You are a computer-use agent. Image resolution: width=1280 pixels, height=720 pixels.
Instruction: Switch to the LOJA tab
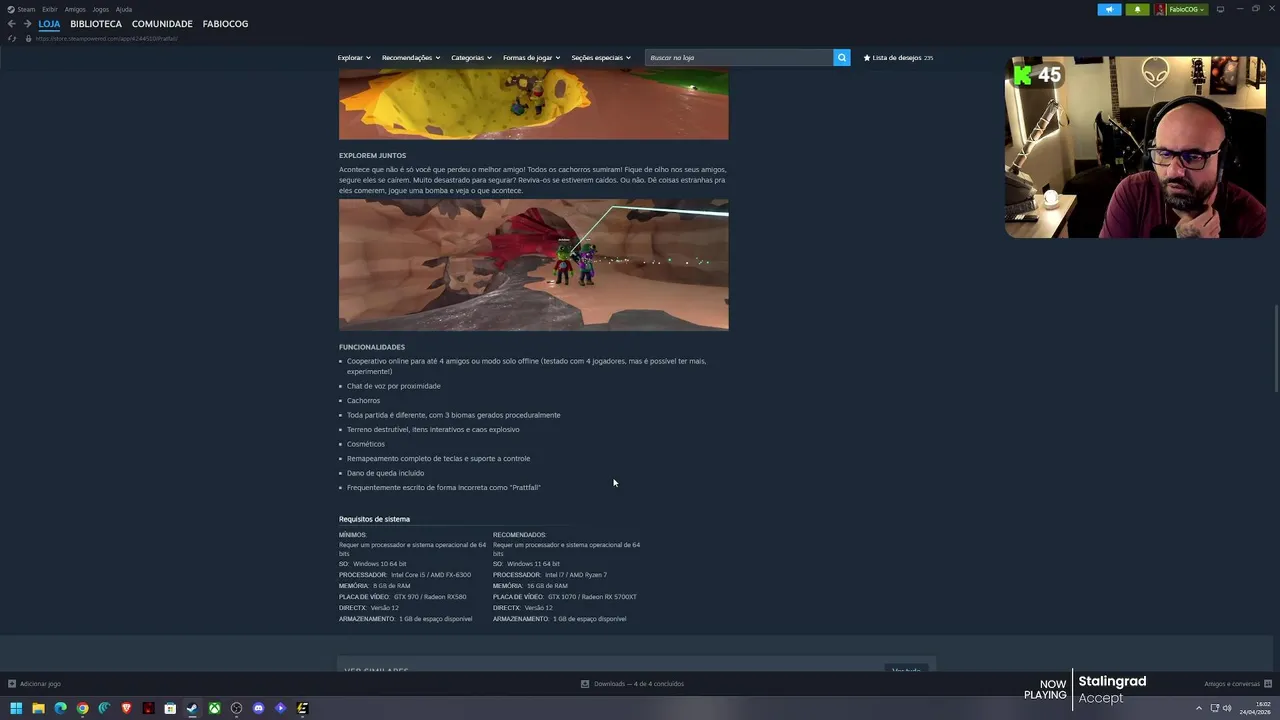pos(49,24)
